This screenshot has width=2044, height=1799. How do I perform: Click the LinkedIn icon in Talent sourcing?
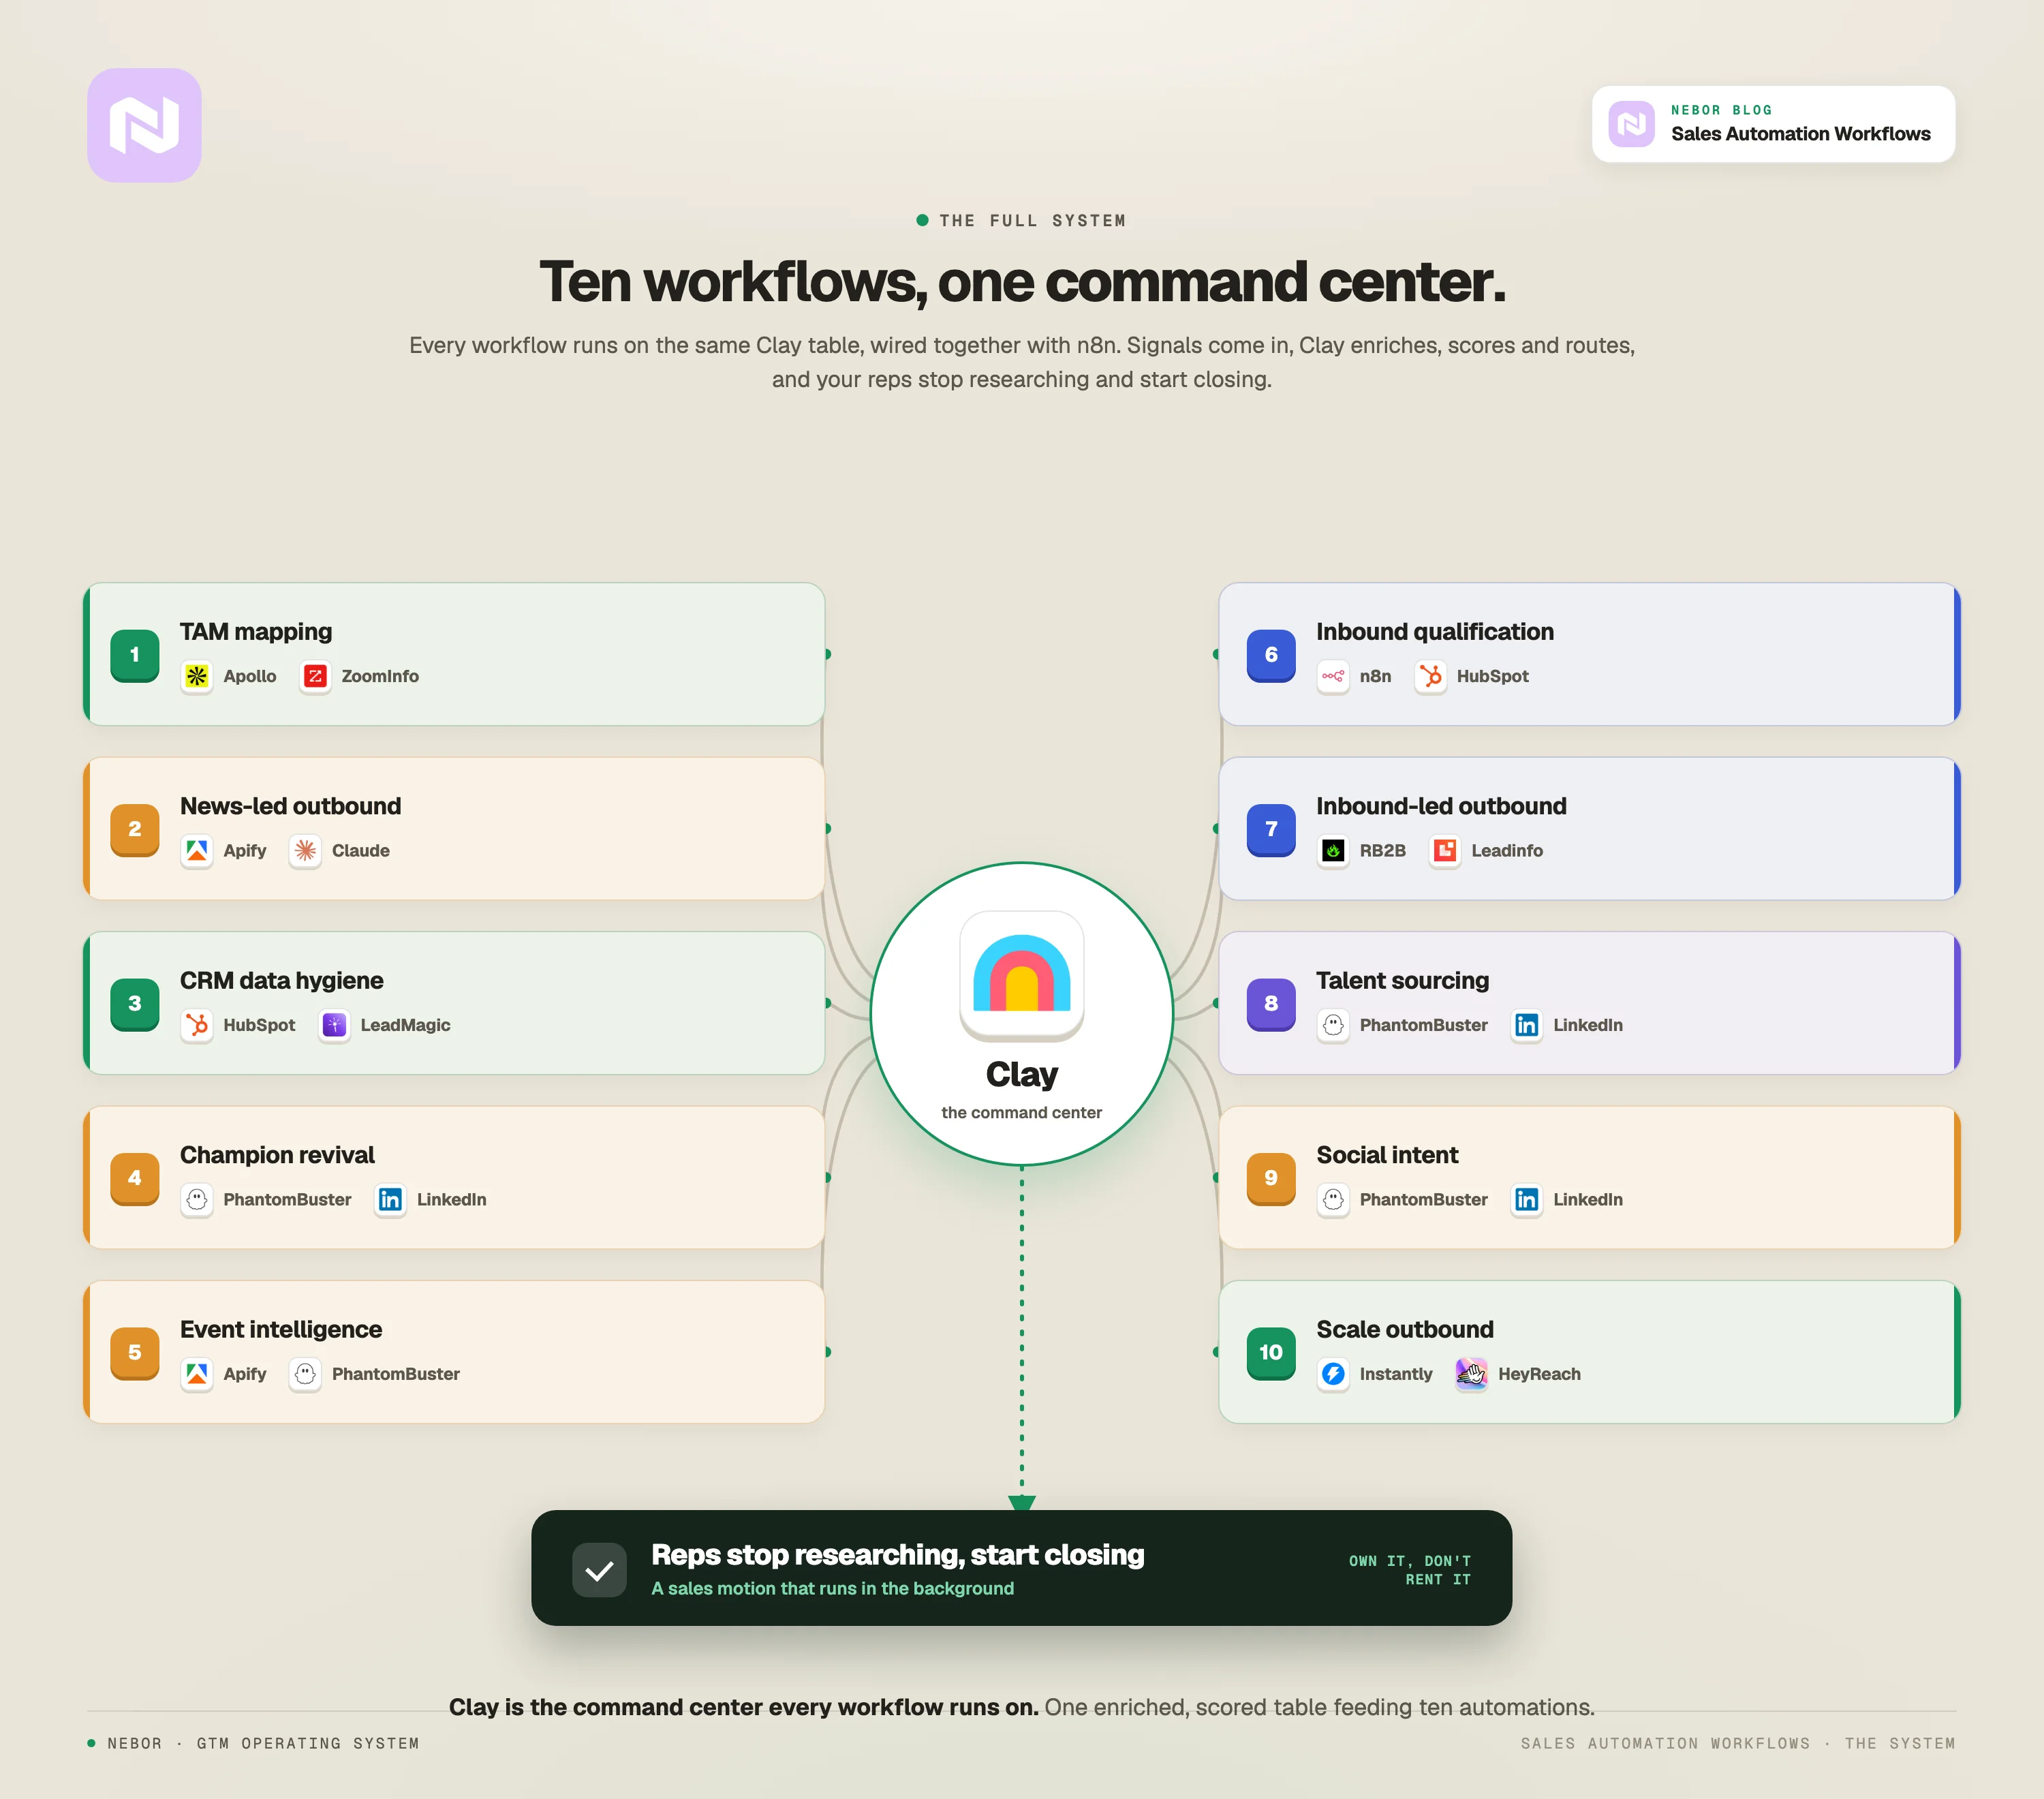[x=1526, y=1026]
